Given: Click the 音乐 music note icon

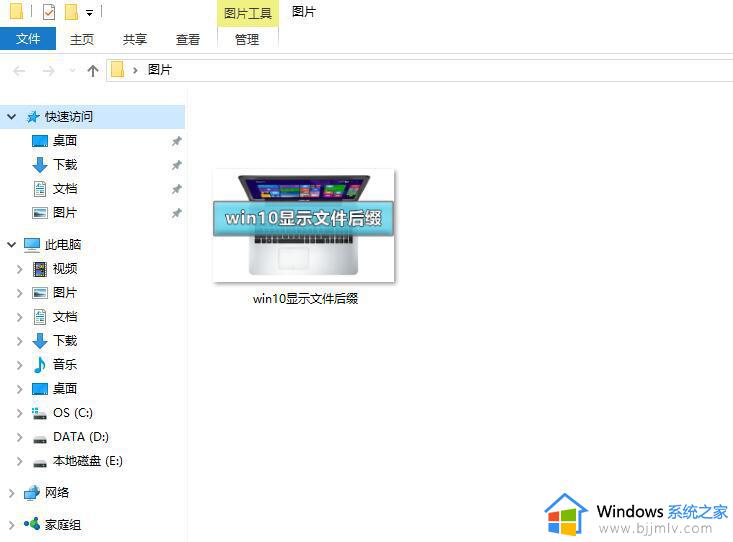Looking at the screenshot, I should [x=40, y=365].
